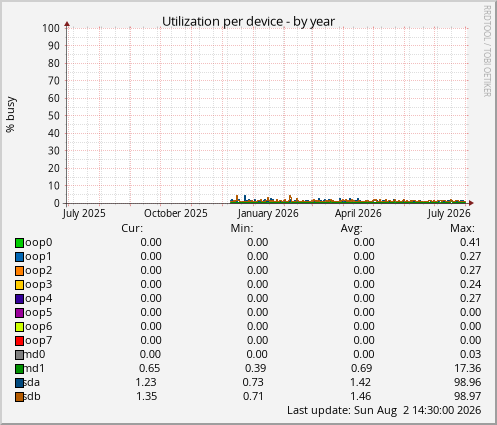Click the md1 average value 0.69
The height and width of the screenshot is (425, 497).
point(362,368)
